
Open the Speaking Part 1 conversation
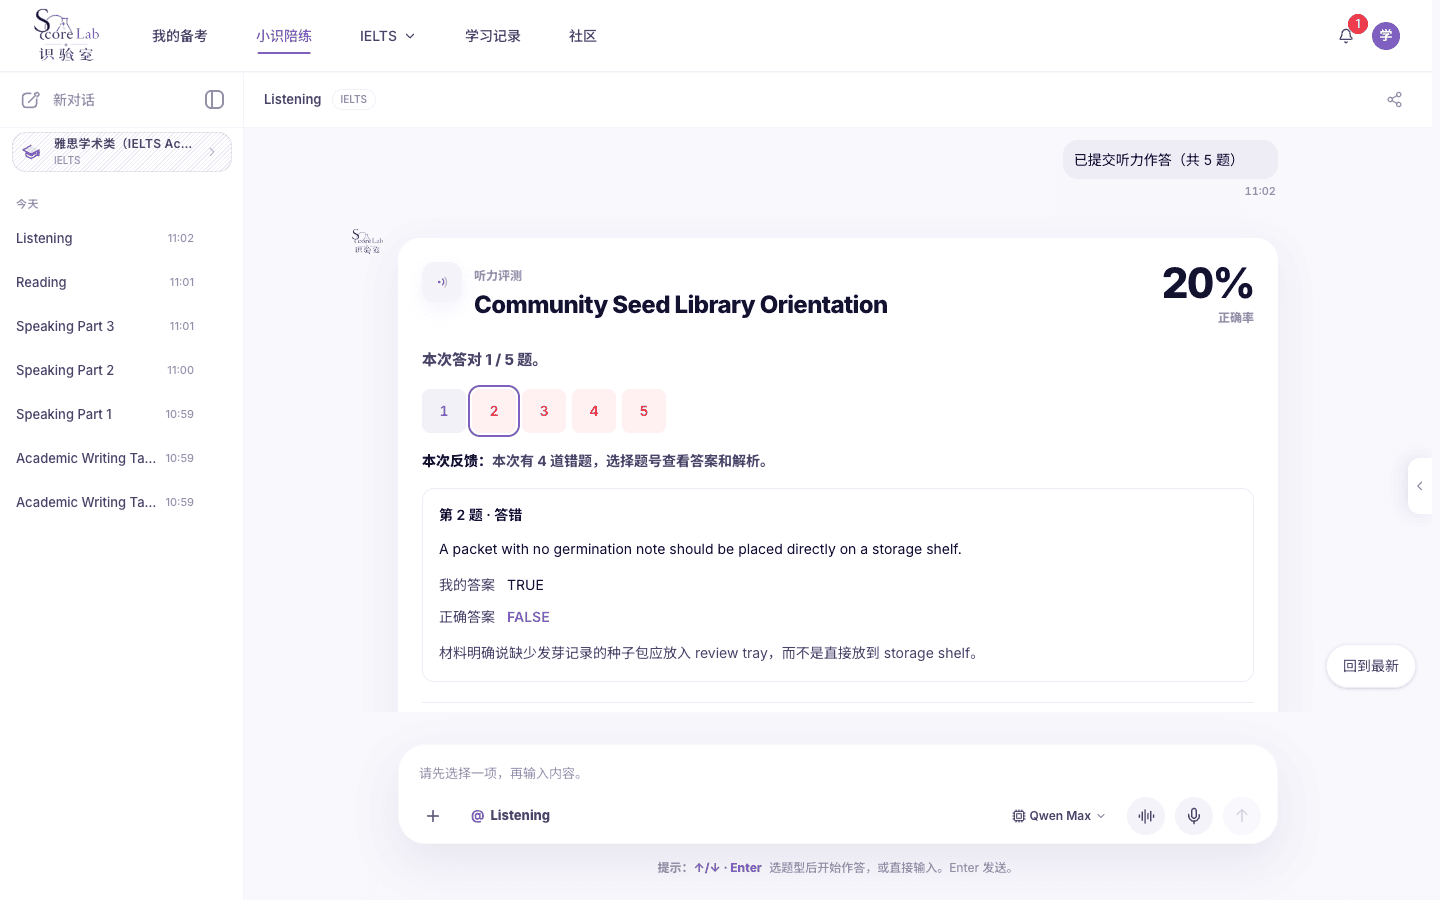point(106,414)
